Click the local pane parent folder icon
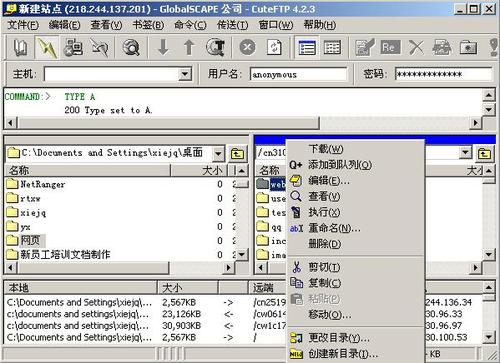 [238, 154]
